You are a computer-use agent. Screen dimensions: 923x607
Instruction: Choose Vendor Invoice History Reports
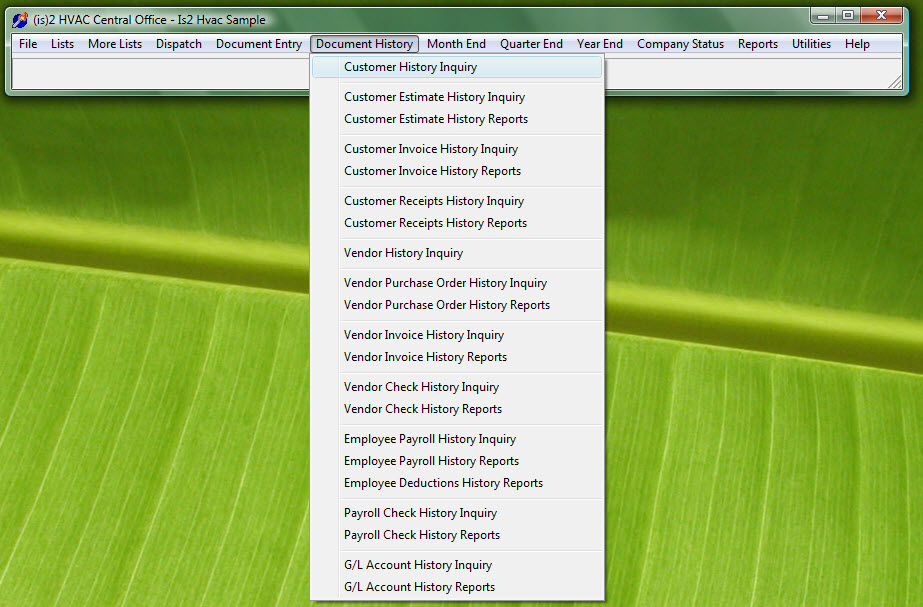coord(457,357)
